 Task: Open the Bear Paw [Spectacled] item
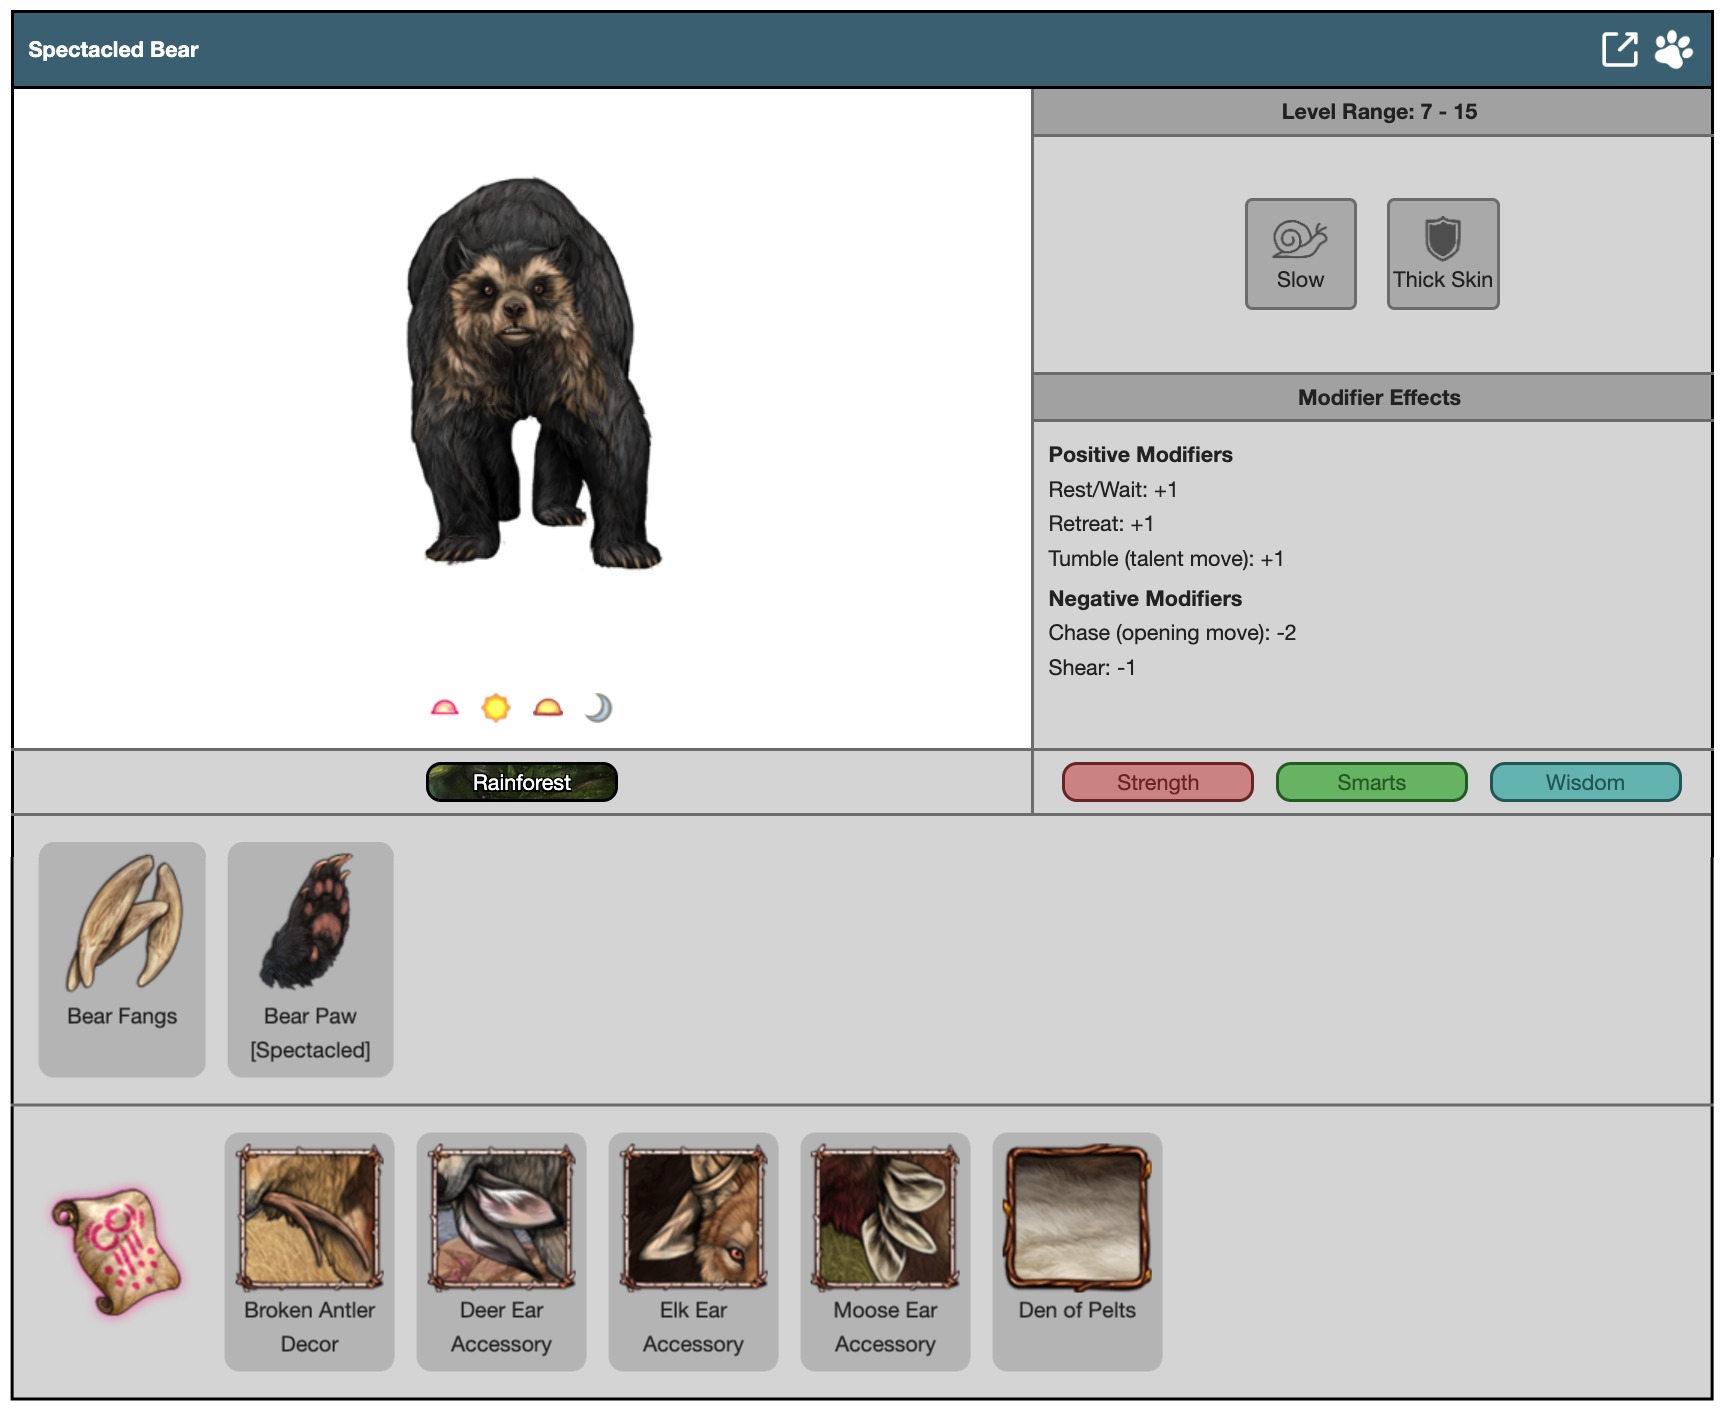coord(310,958)
